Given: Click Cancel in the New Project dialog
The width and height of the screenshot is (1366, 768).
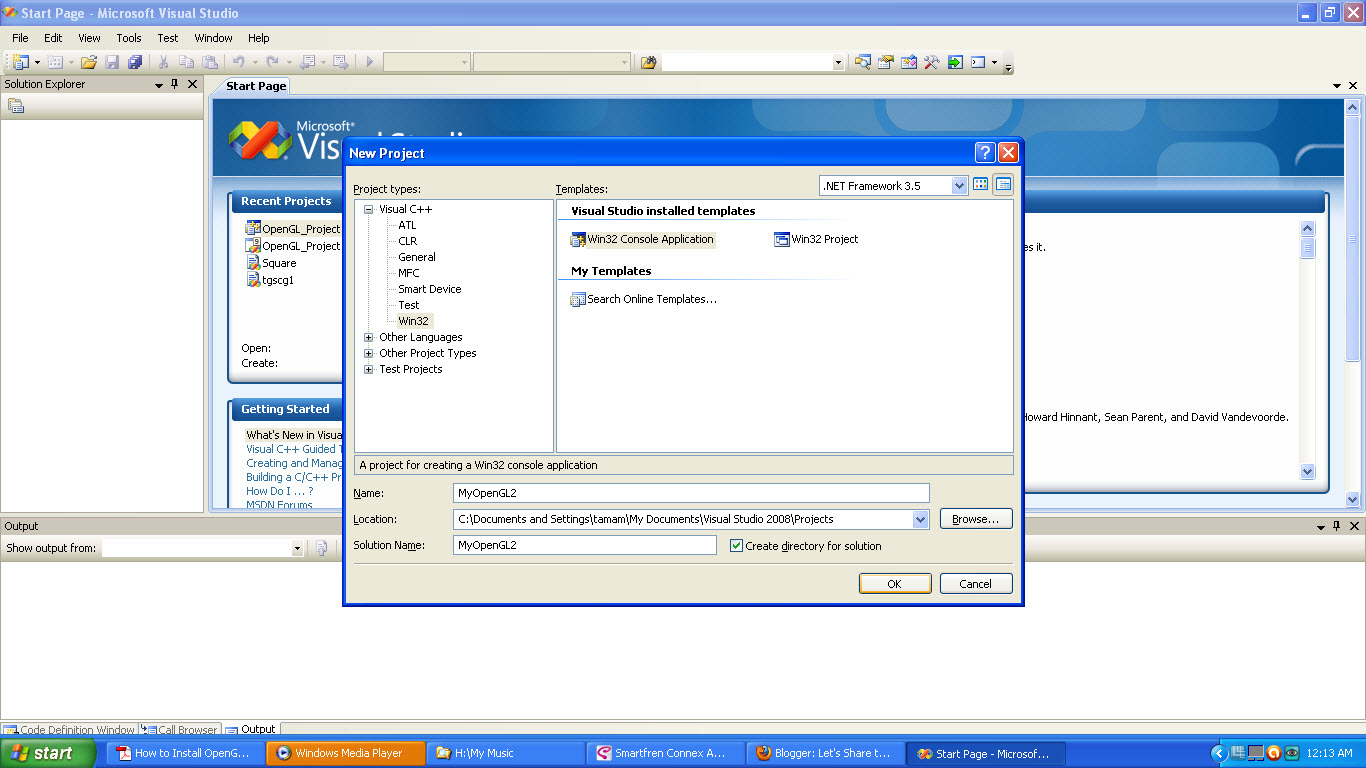Looking at the screenshot, I should pyautogui.click(x=976, y=584).
